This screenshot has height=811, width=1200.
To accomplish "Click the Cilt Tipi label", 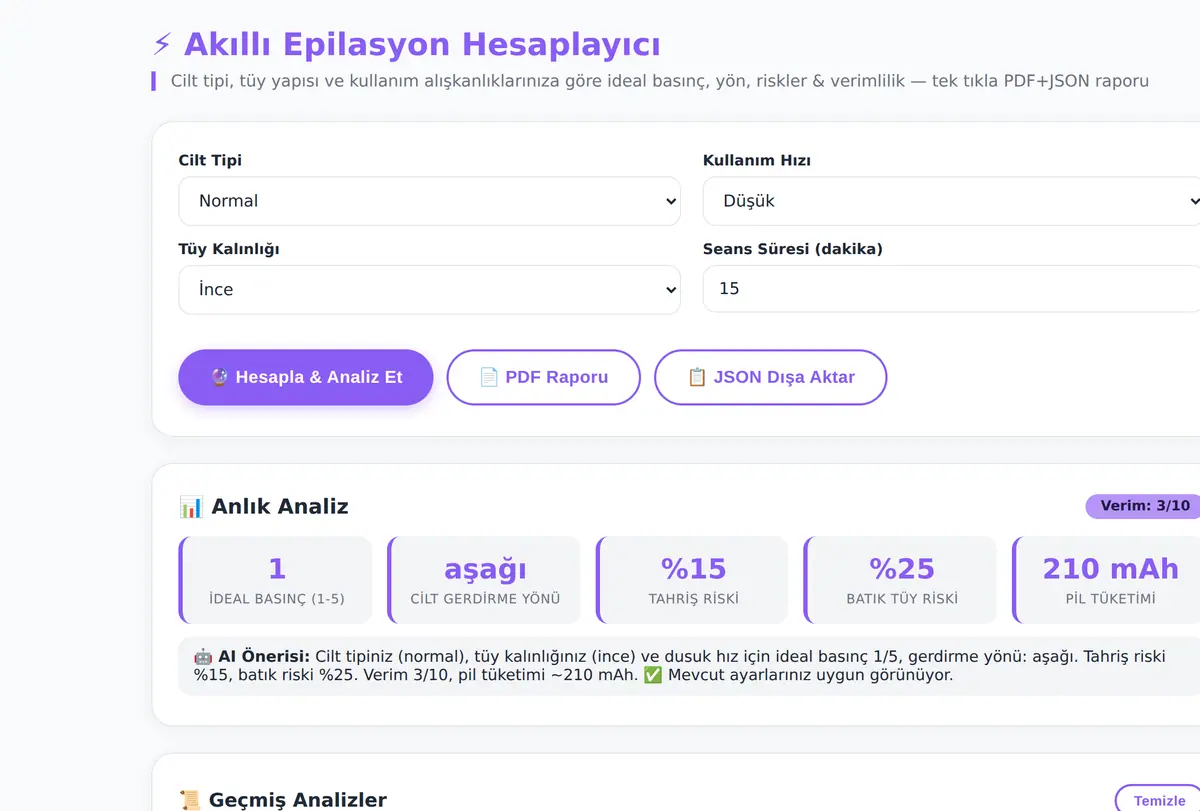I will pyautogui.click(x=210, y=160).
